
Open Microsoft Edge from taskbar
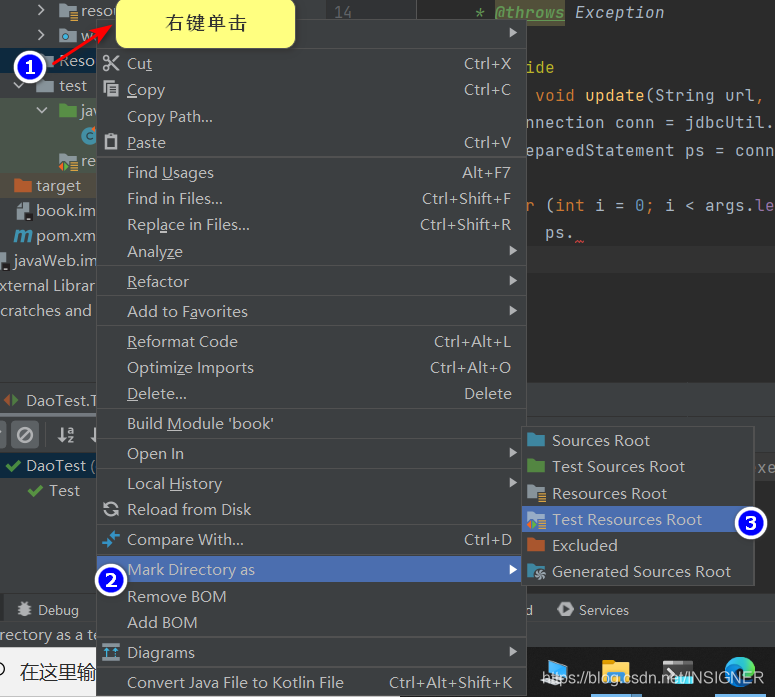tap(739, 673)
